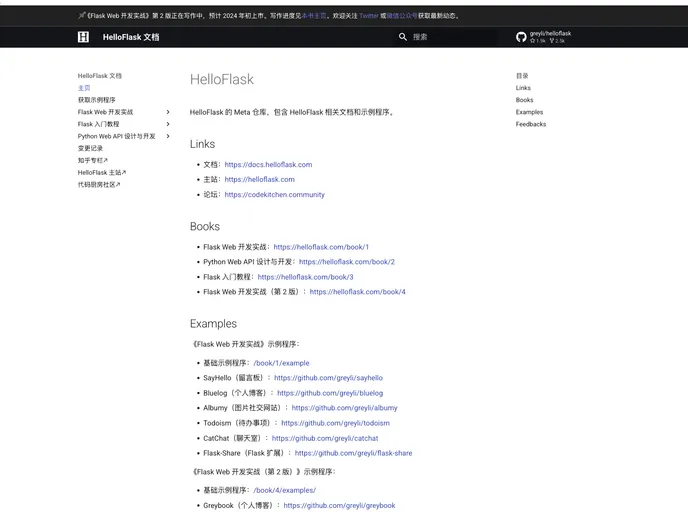Expand Flask Web 开发实战 sidebar chevron
Image resolution: width=688 pixels, height=512 pixels.
coord(168,112)
